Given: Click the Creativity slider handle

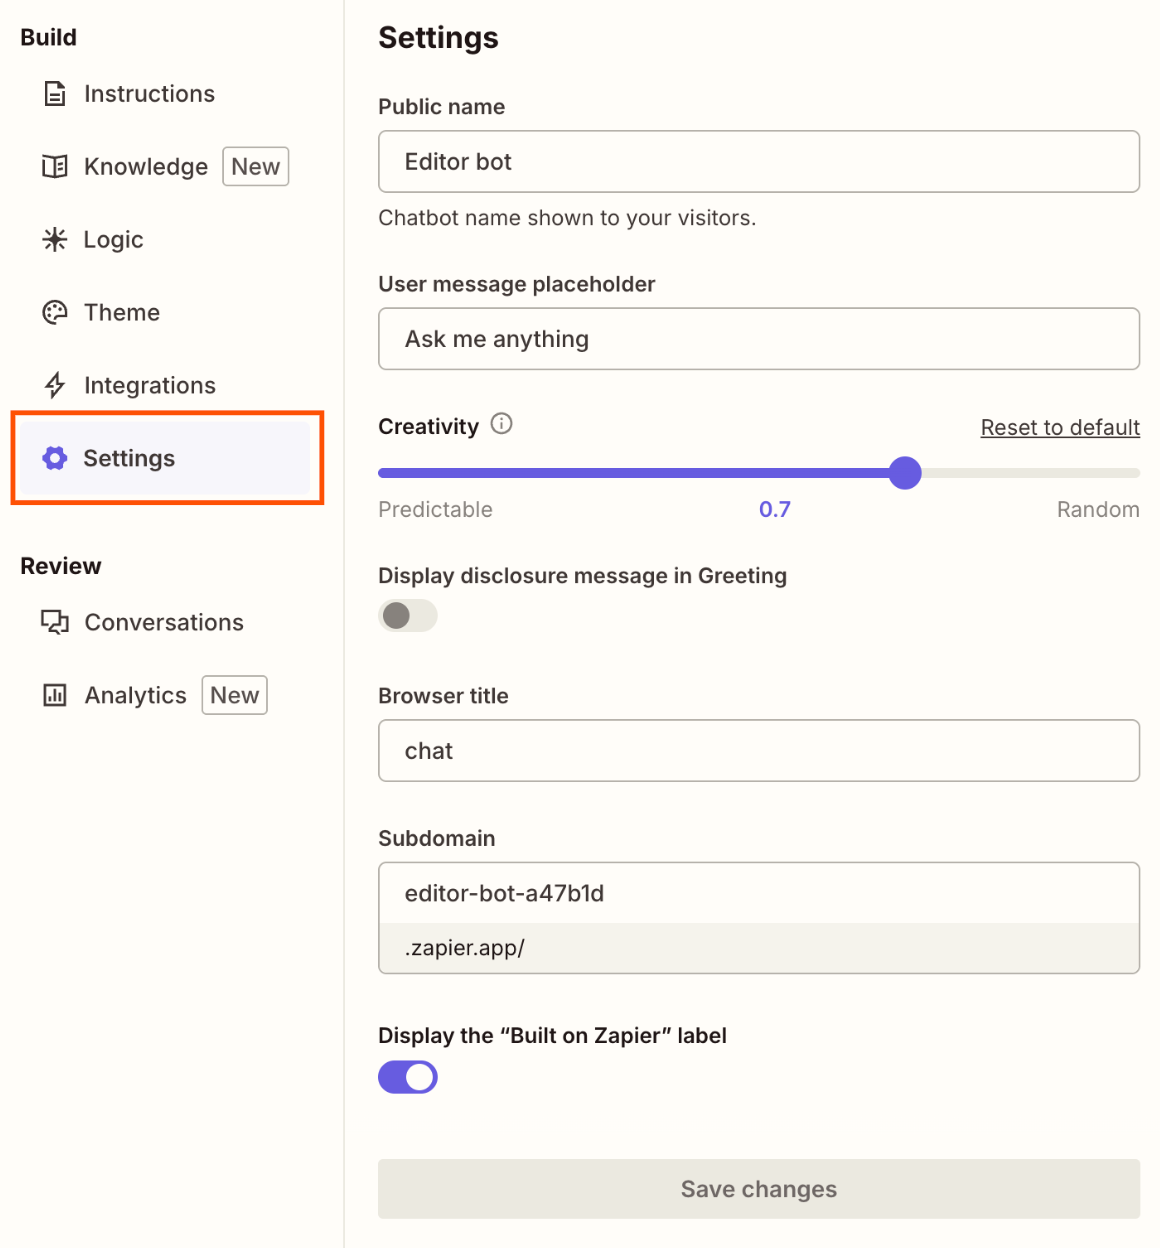Looking at the screenshot, I should coord(905,473).
